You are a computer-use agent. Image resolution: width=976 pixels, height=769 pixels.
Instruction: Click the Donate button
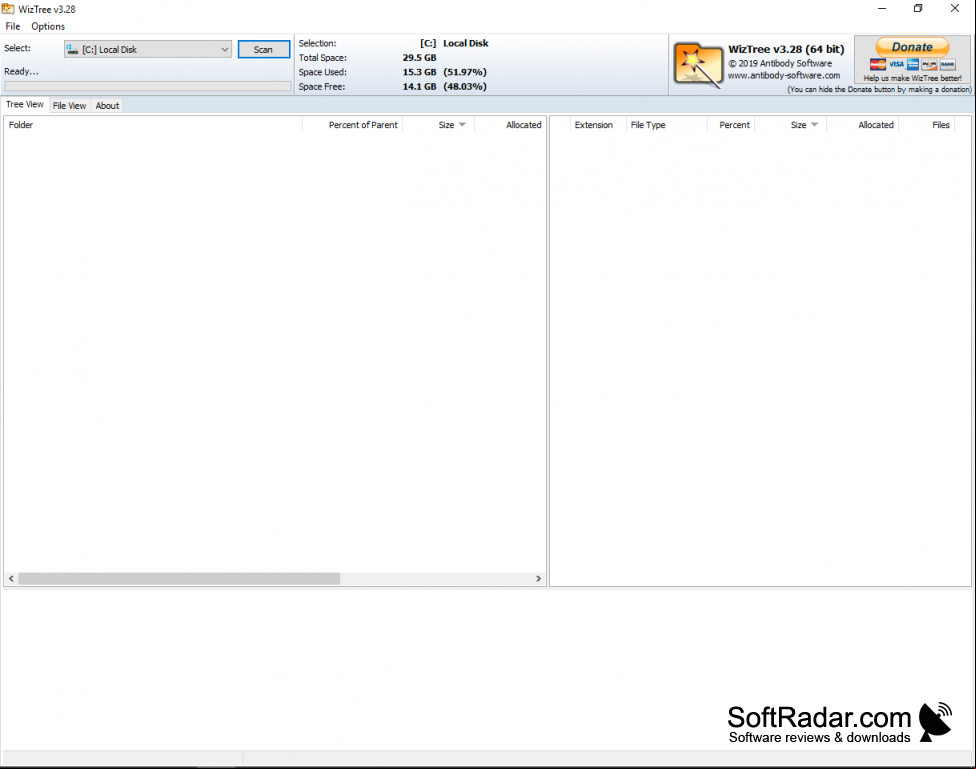[912, 47]
